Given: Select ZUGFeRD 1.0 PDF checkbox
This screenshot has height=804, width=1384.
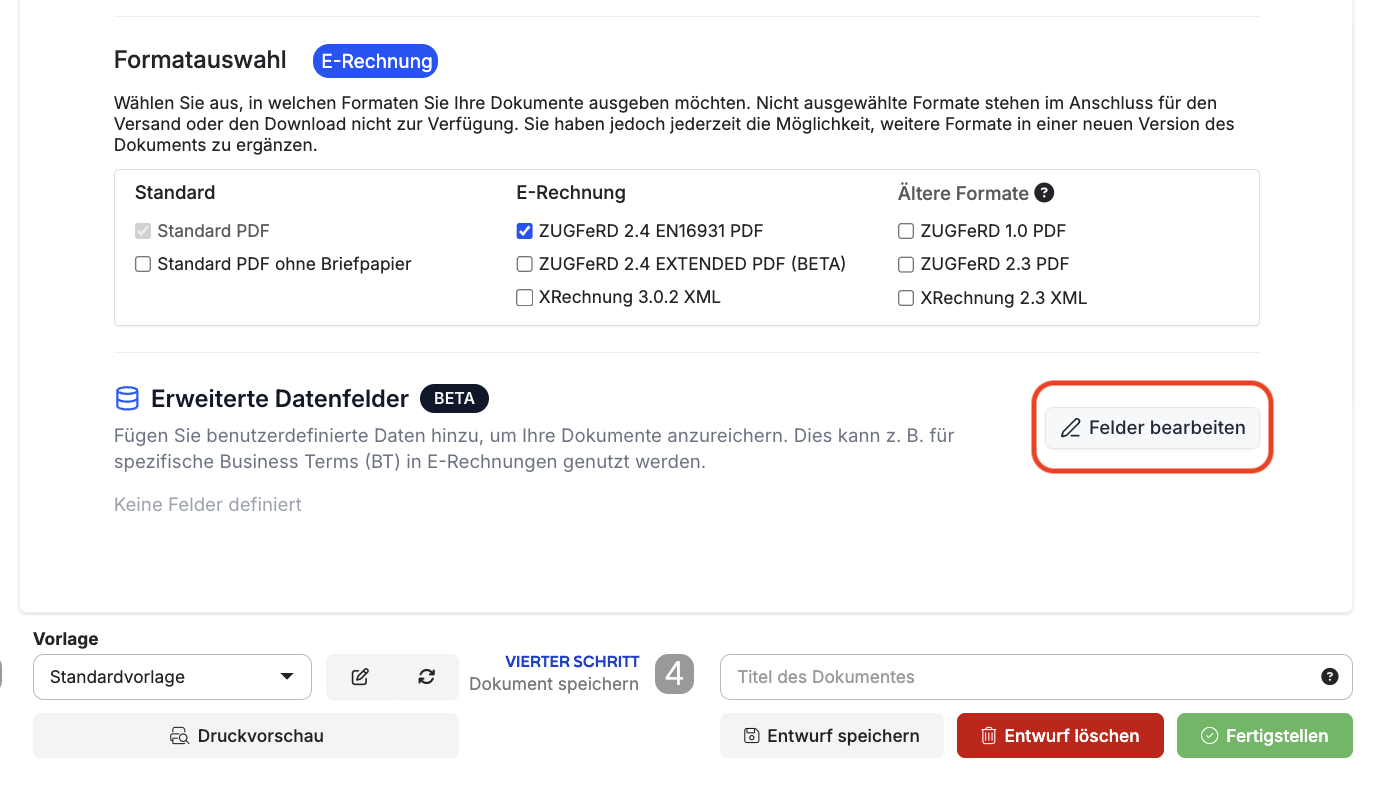Looking at the screenshot, I should pos(906,231).
